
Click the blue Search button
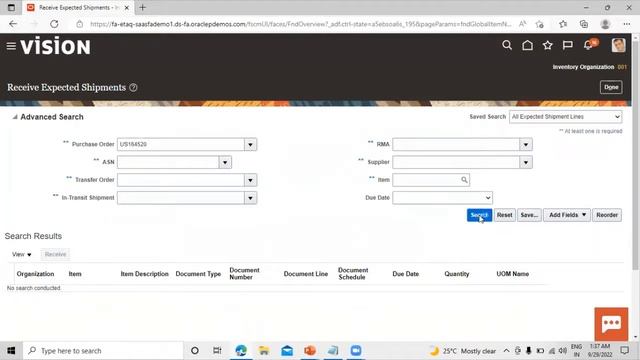479,215
